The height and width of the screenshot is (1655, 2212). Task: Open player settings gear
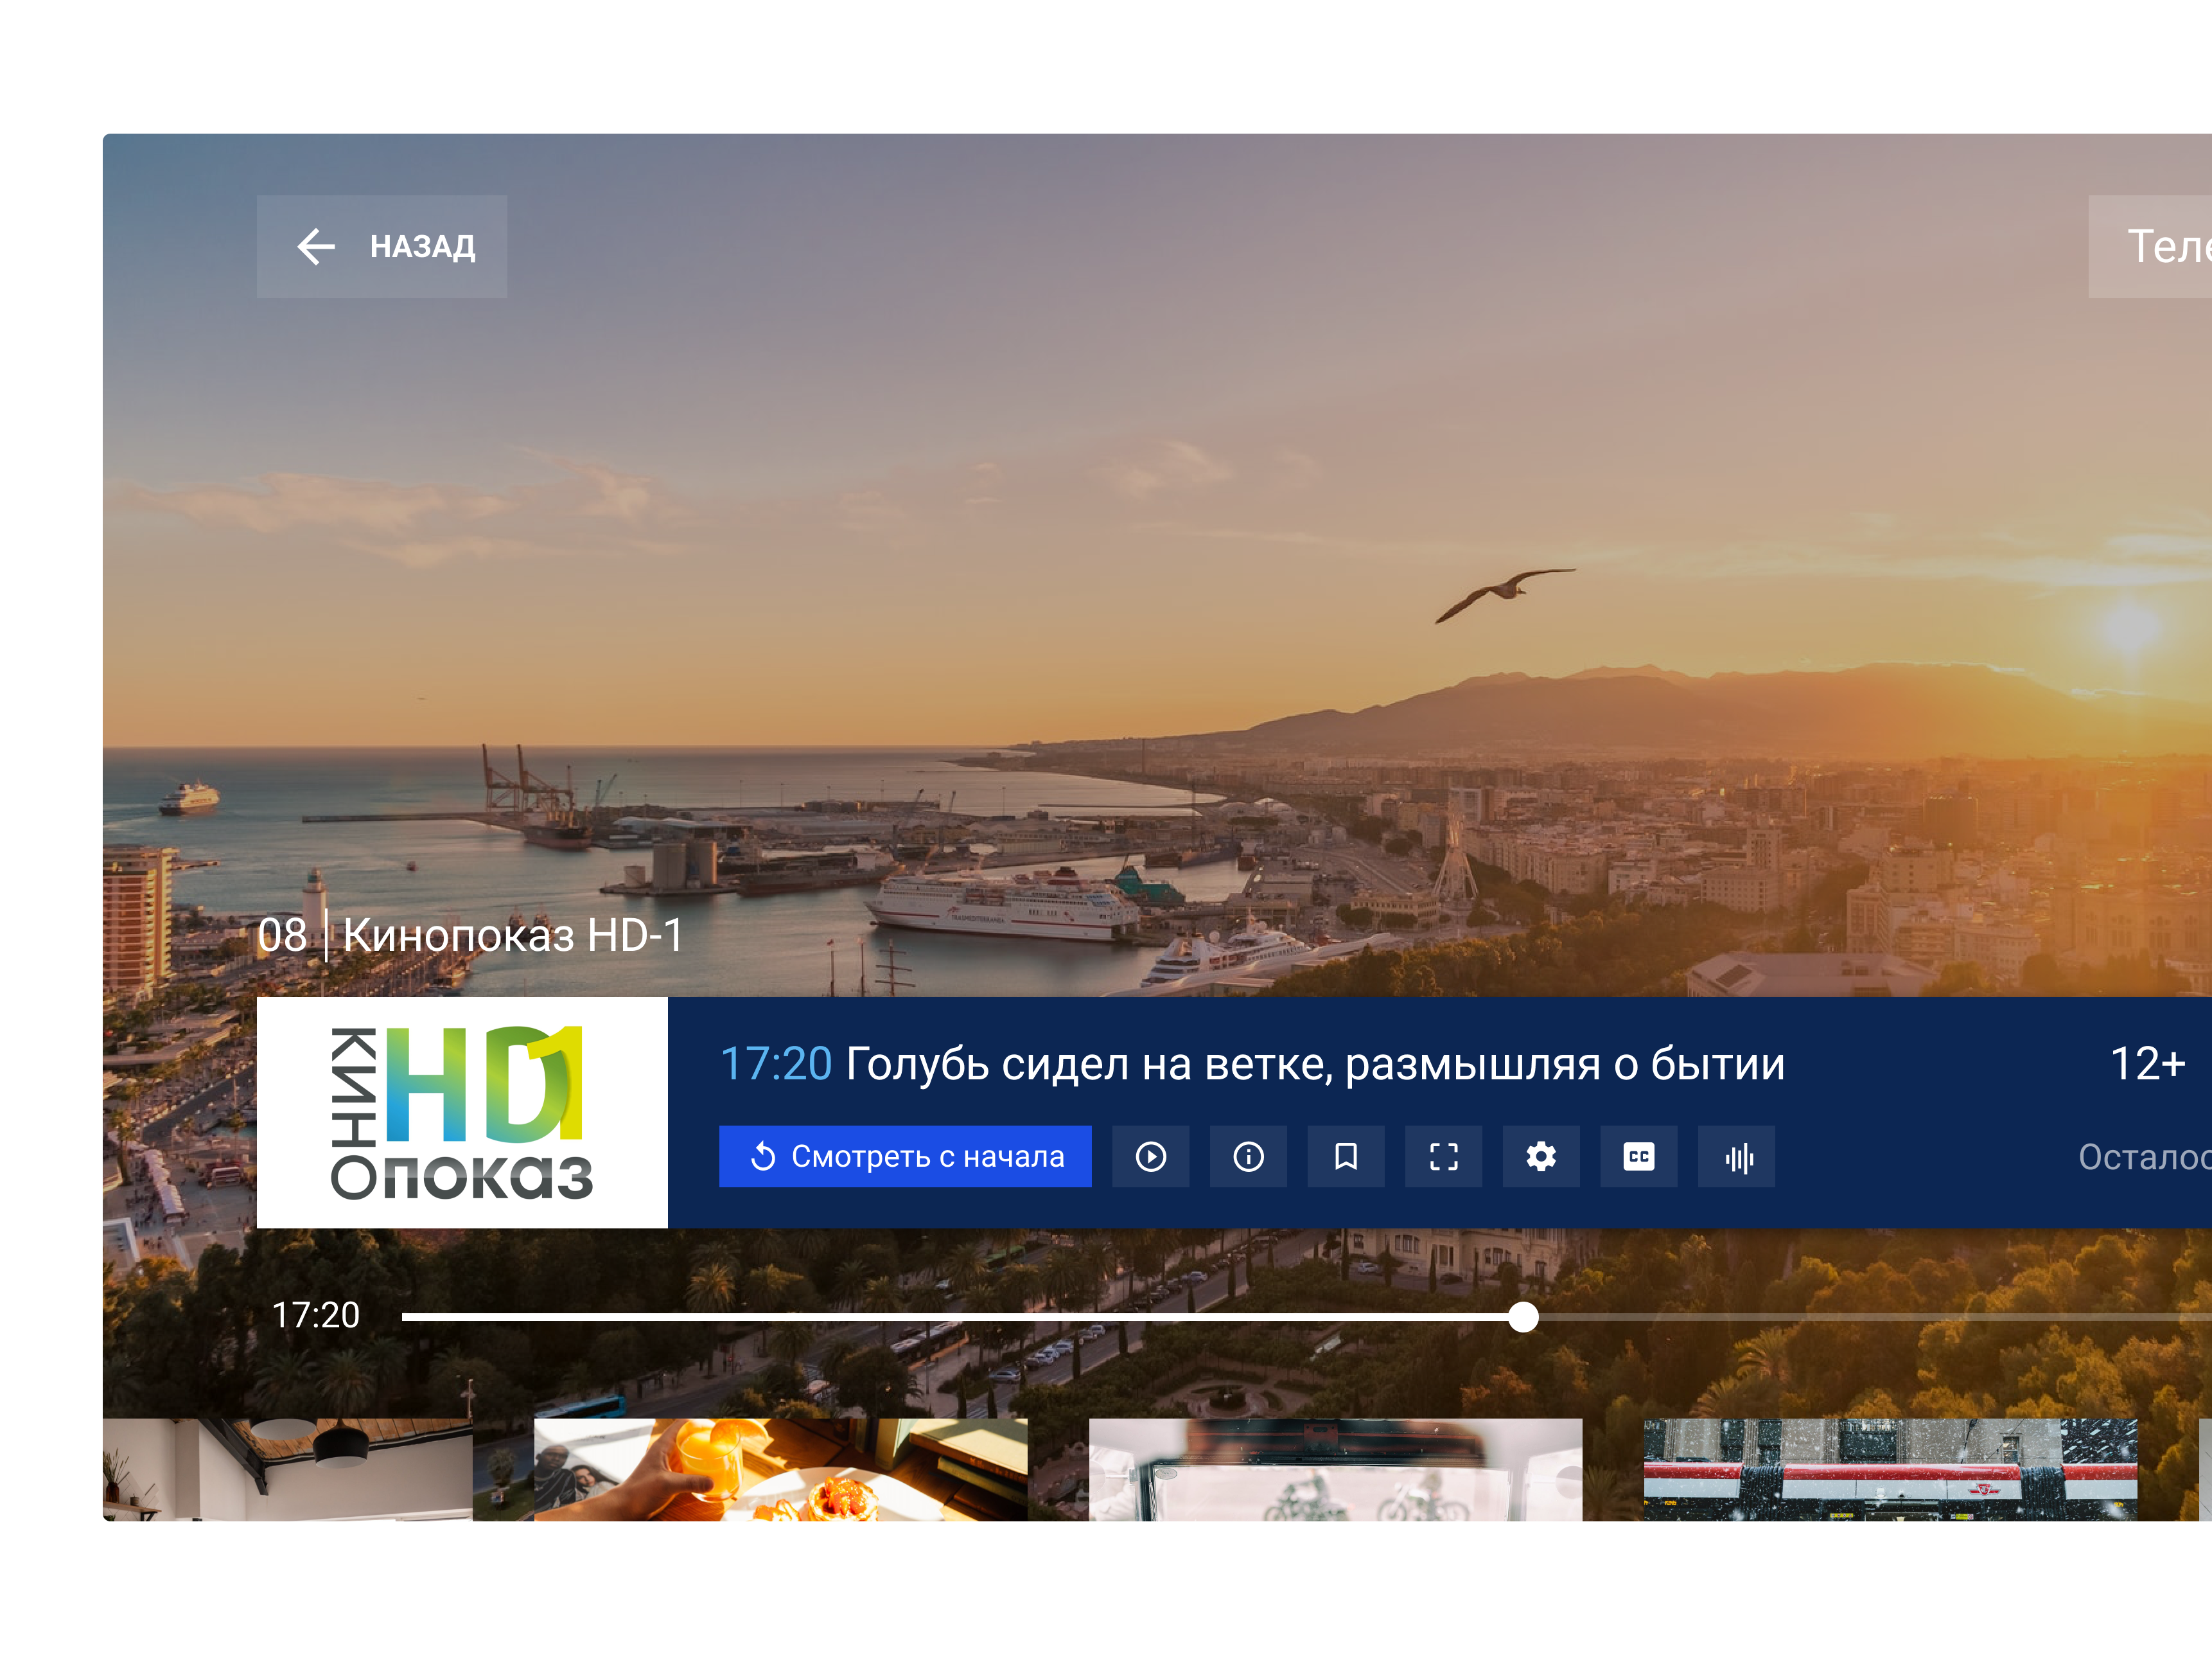click(1541, 1157)
